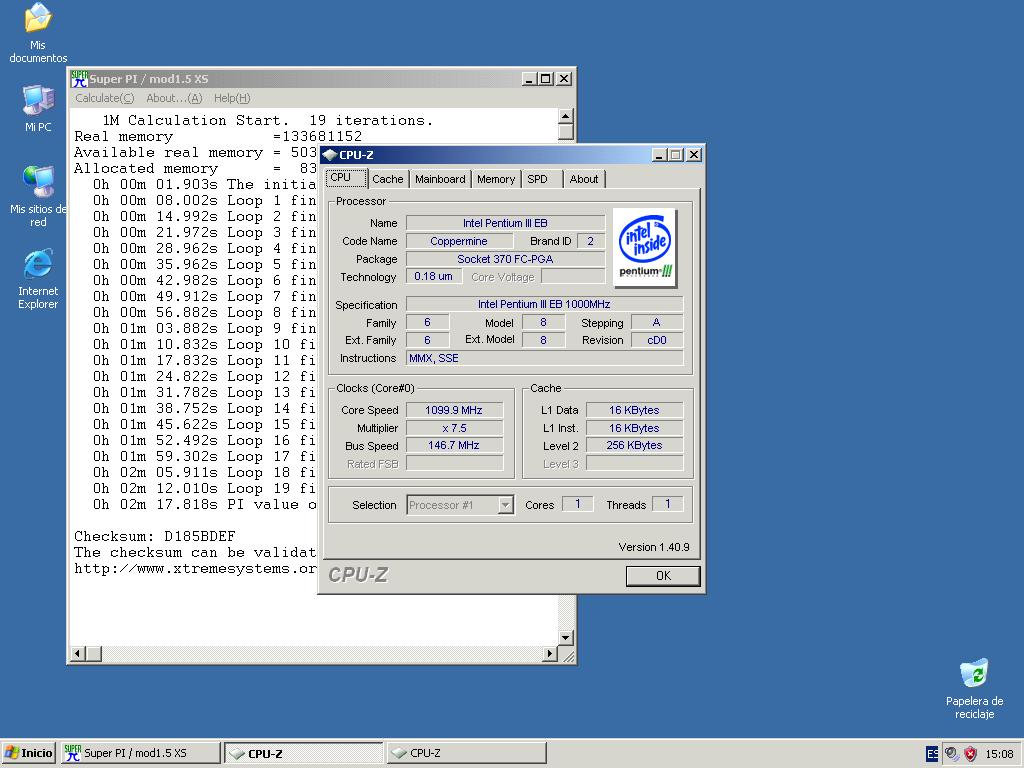Click Super PI vertical scrollbar down arrow

(x=566, y=637)
